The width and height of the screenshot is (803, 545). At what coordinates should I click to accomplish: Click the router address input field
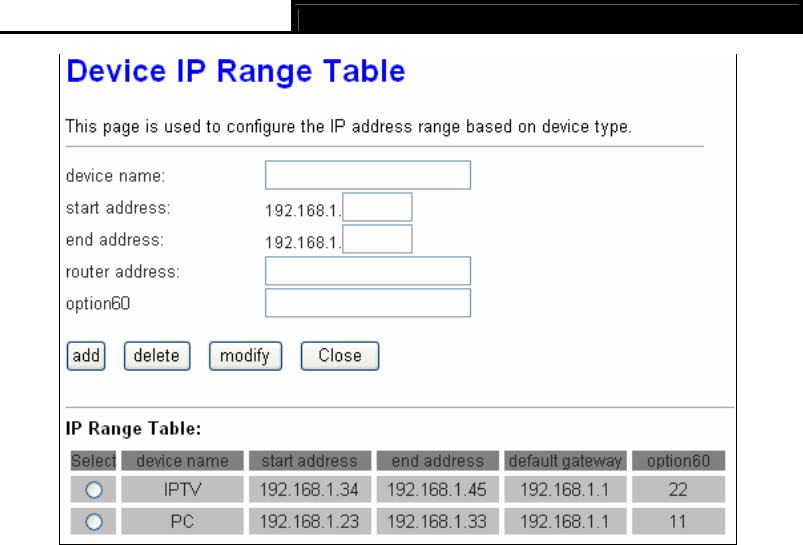coord(368,271)
